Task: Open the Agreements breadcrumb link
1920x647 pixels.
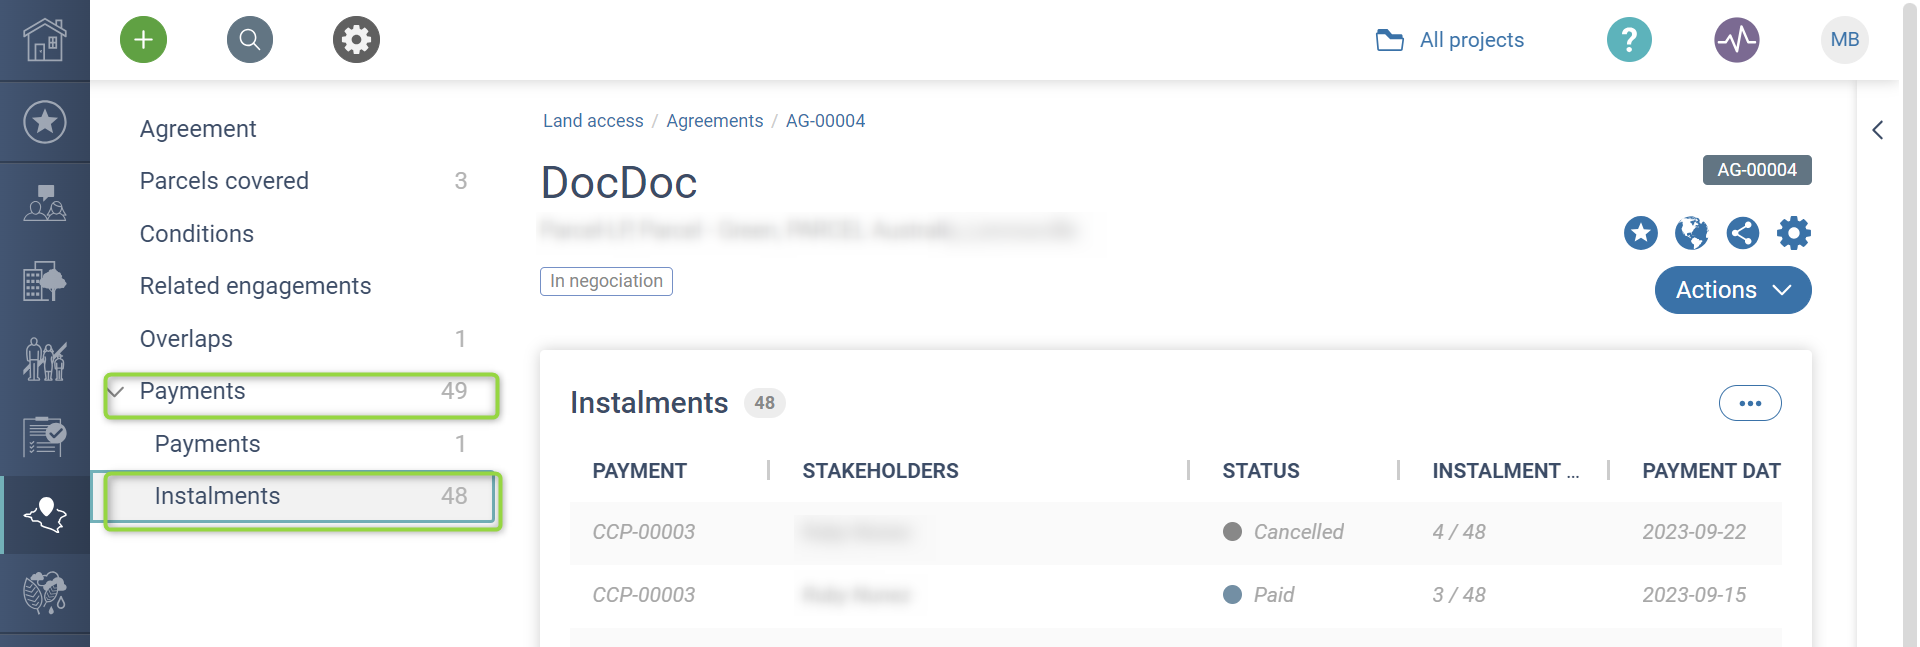Action: click(714, 121)
